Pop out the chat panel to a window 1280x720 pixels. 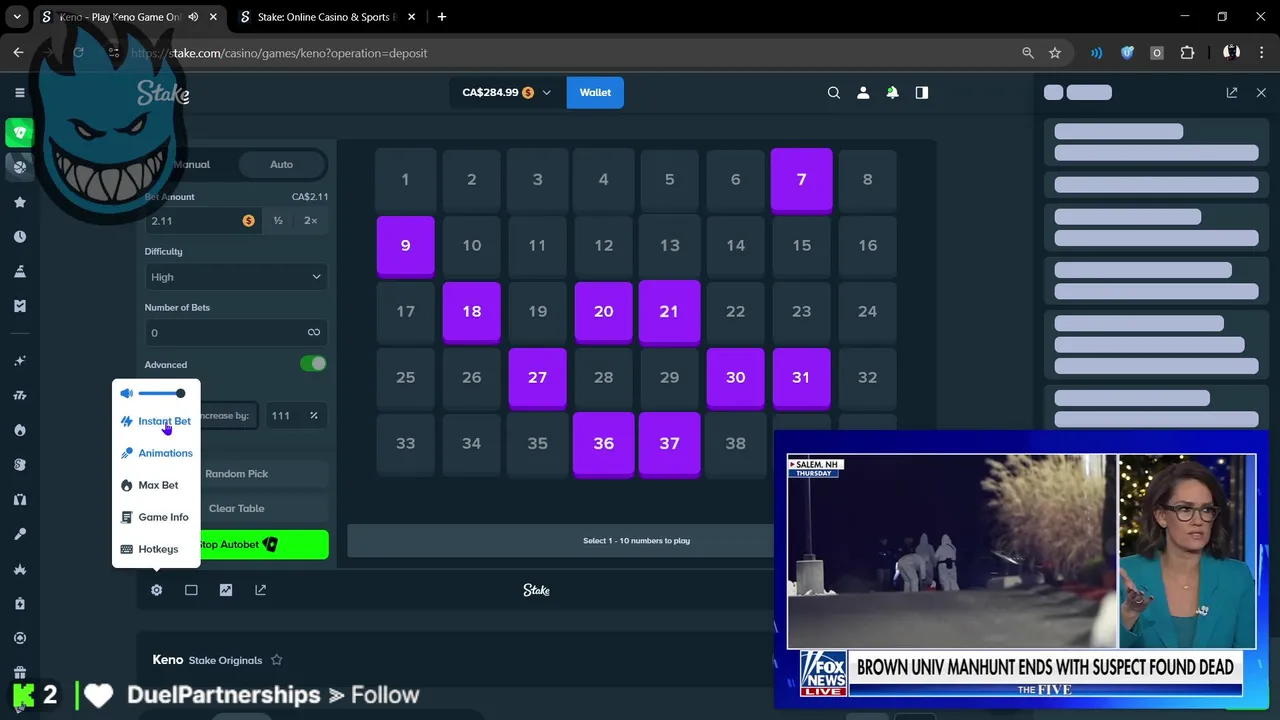1232,92
